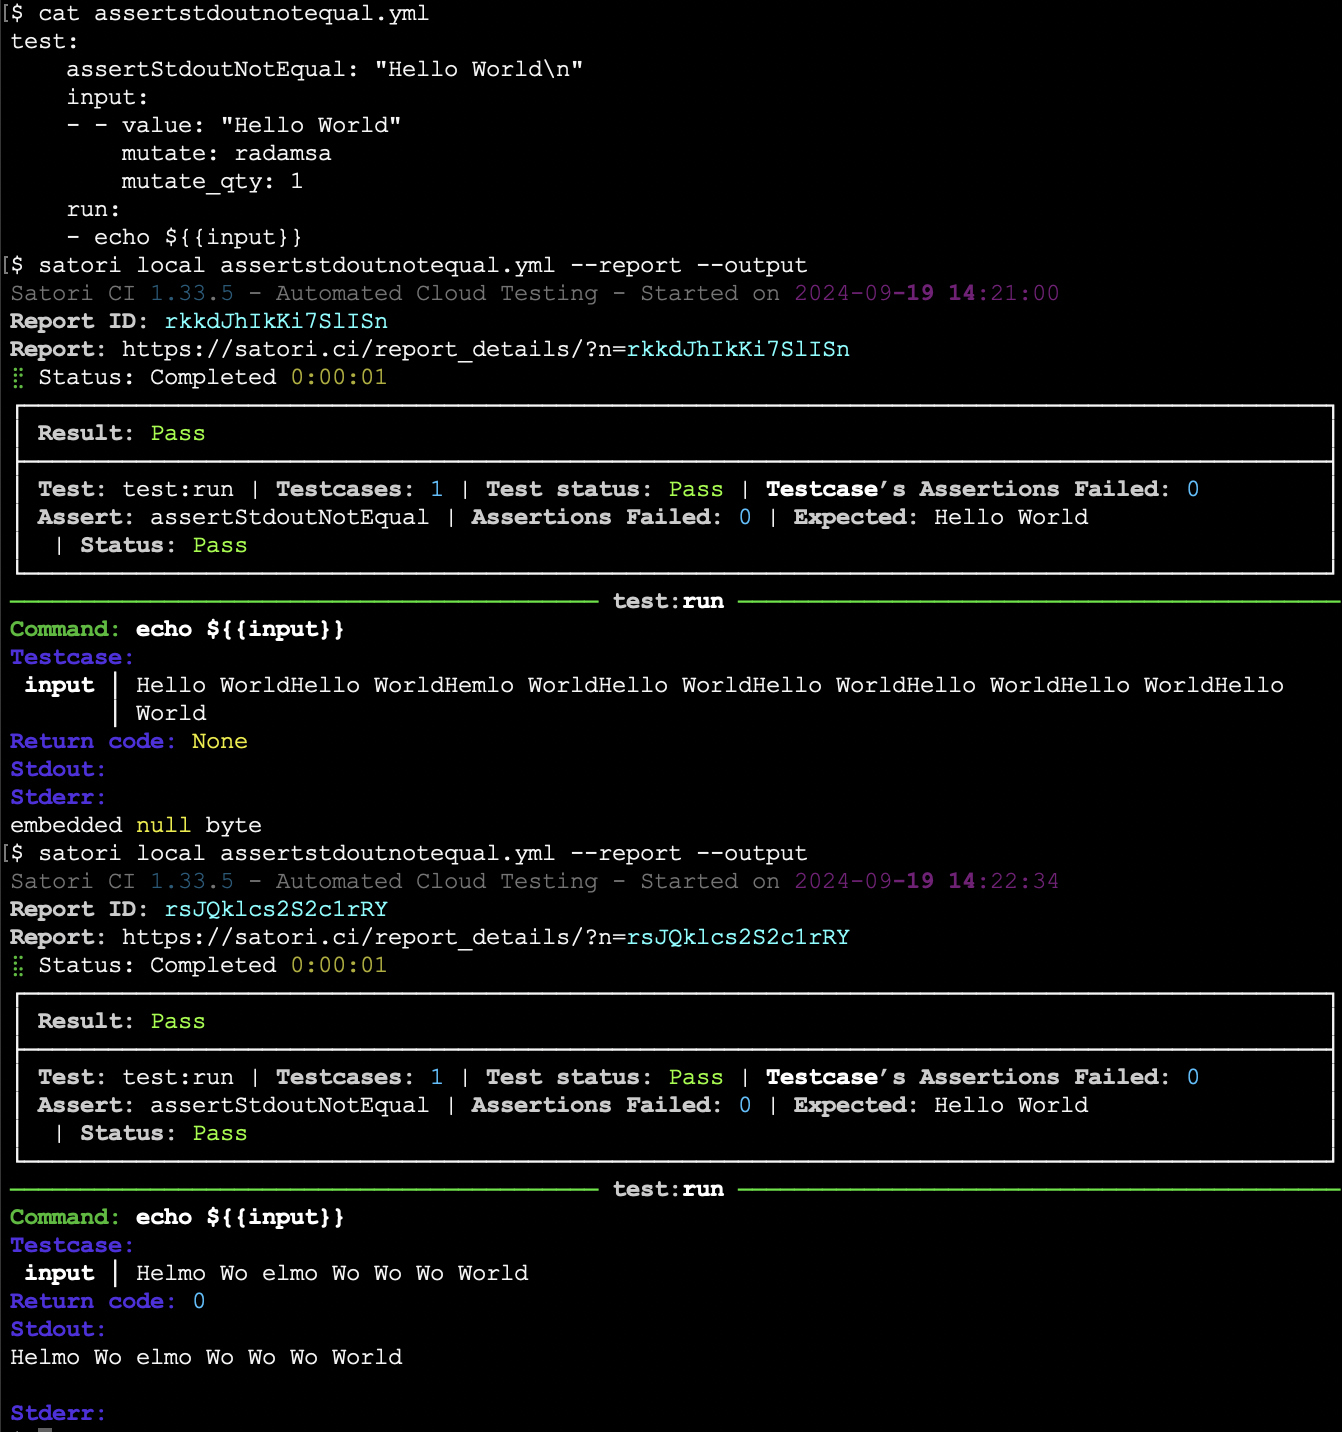The image size is (1342, 1432).
Task: Click the timestamp 2024-09-19 14:22:34
Action: coord(927,881)
